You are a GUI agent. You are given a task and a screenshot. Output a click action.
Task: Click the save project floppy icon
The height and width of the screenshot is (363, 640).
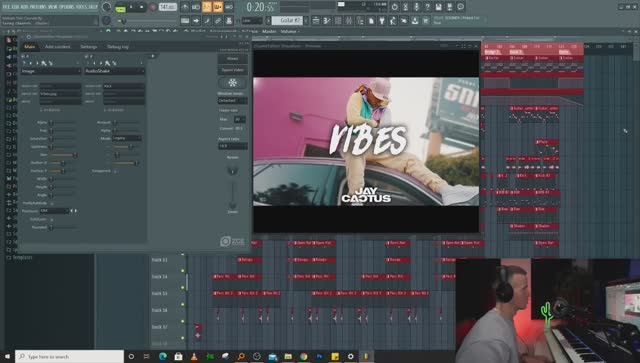[438, 7]
